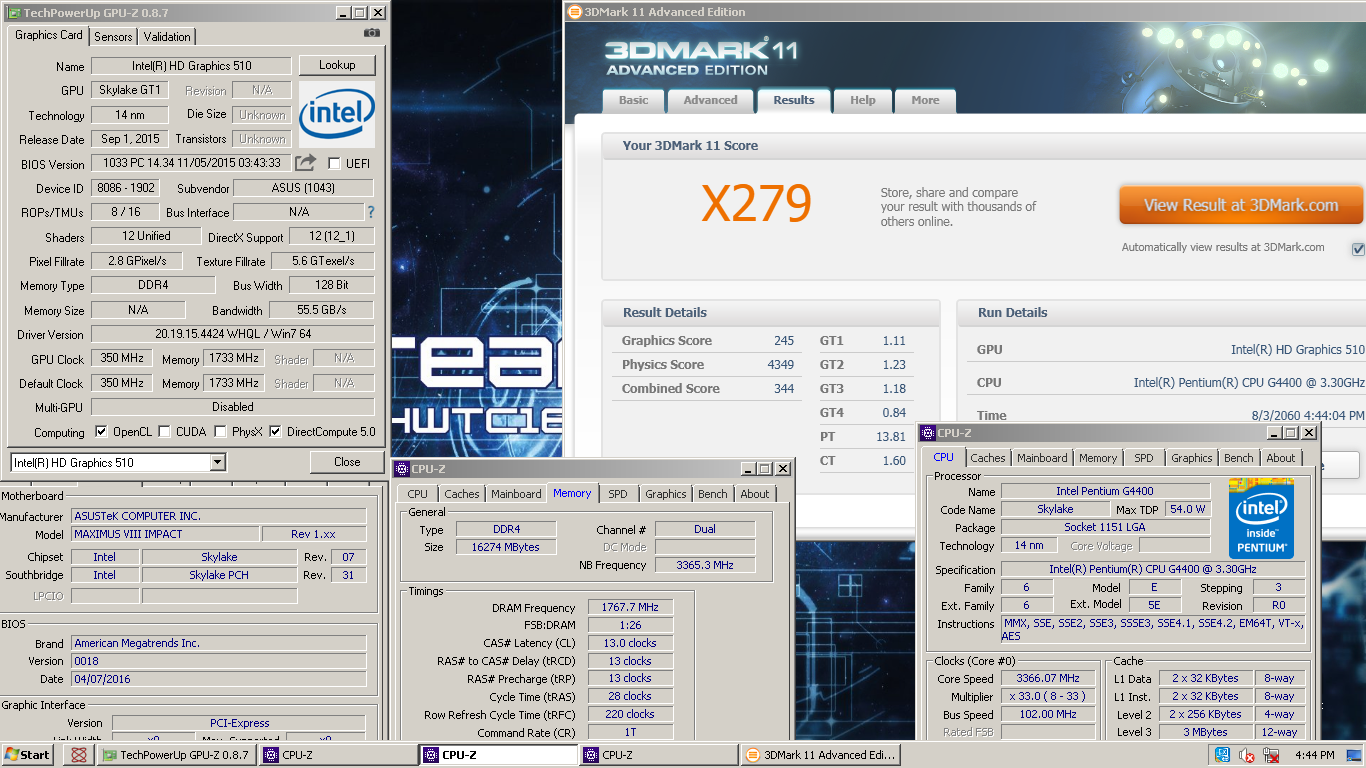Open the Windows Start menu
The height and width of the screenshot is (768, 1366).
pos(28,755)
